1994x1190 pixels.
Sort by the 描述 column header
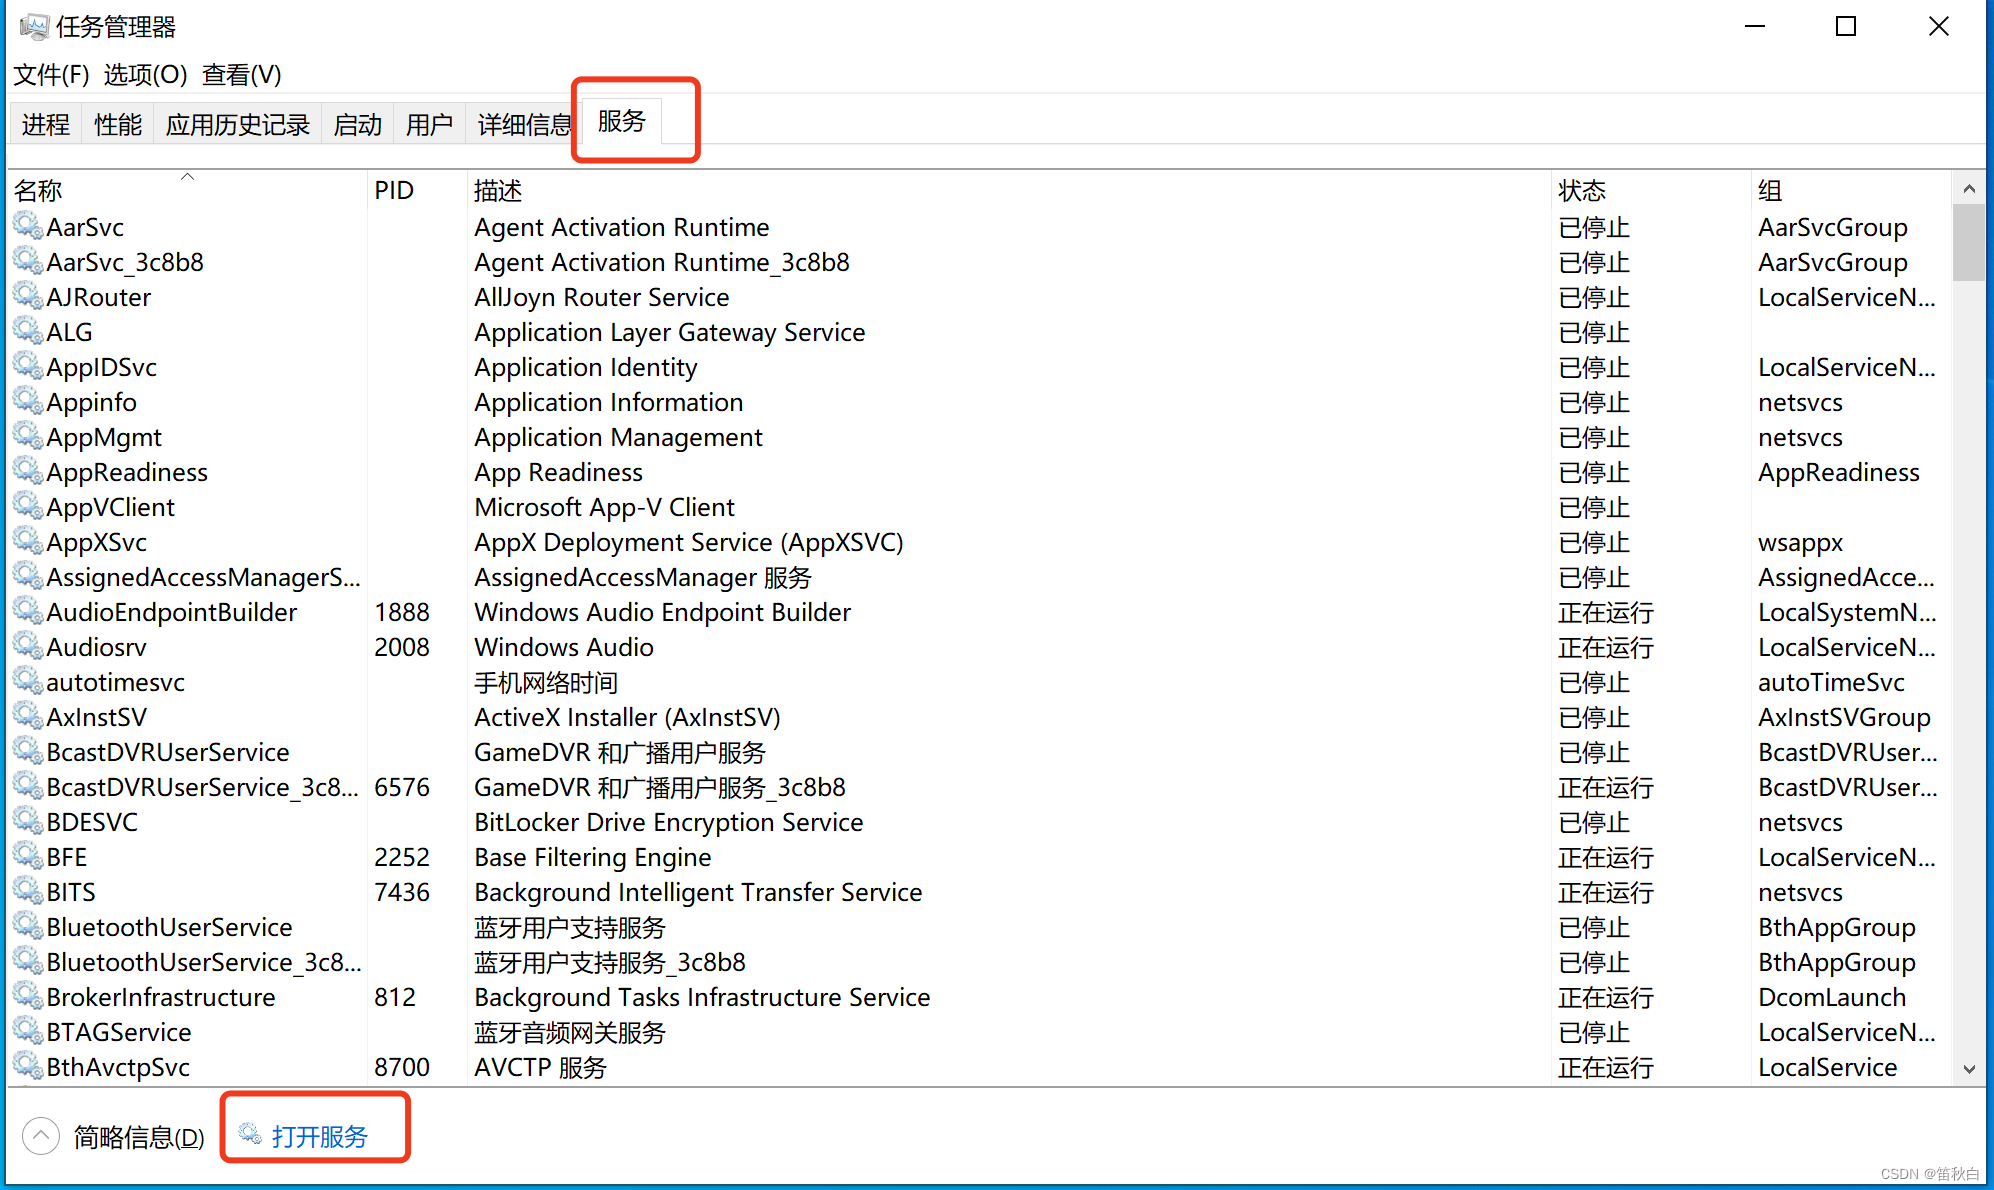point(1009,190)
